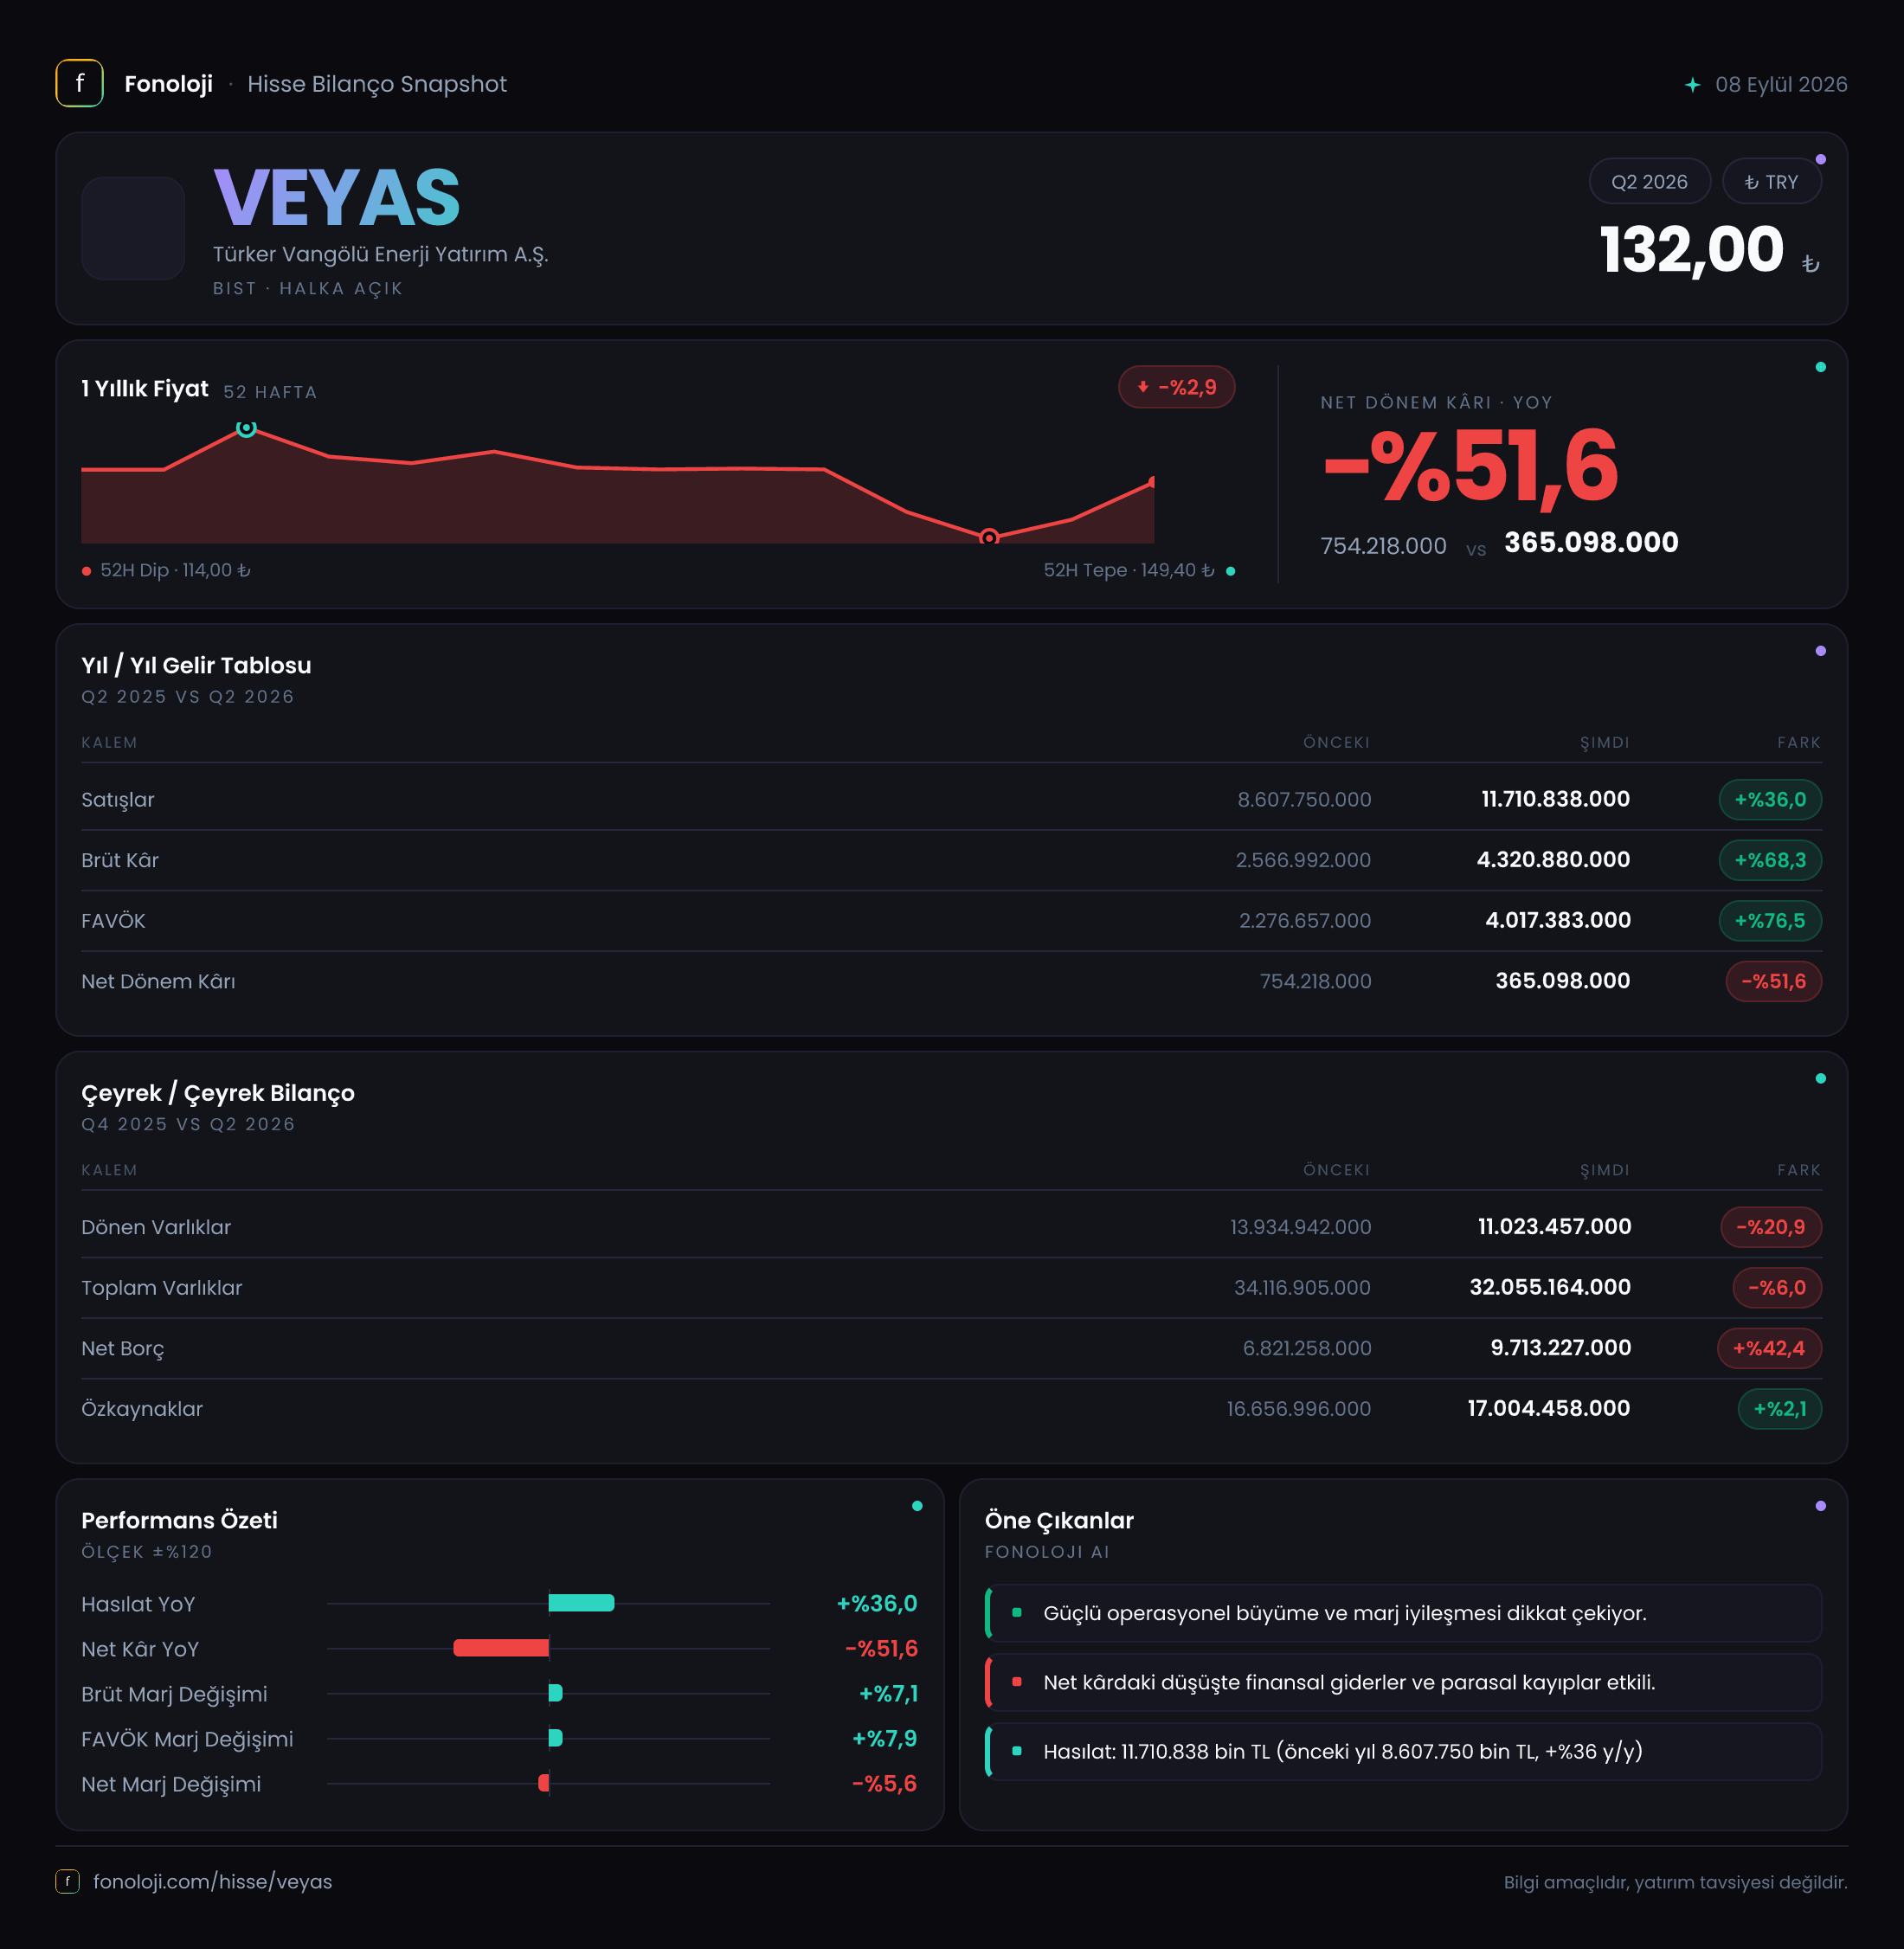Click the VEYAS company logo placeholder

click(133, 228)
